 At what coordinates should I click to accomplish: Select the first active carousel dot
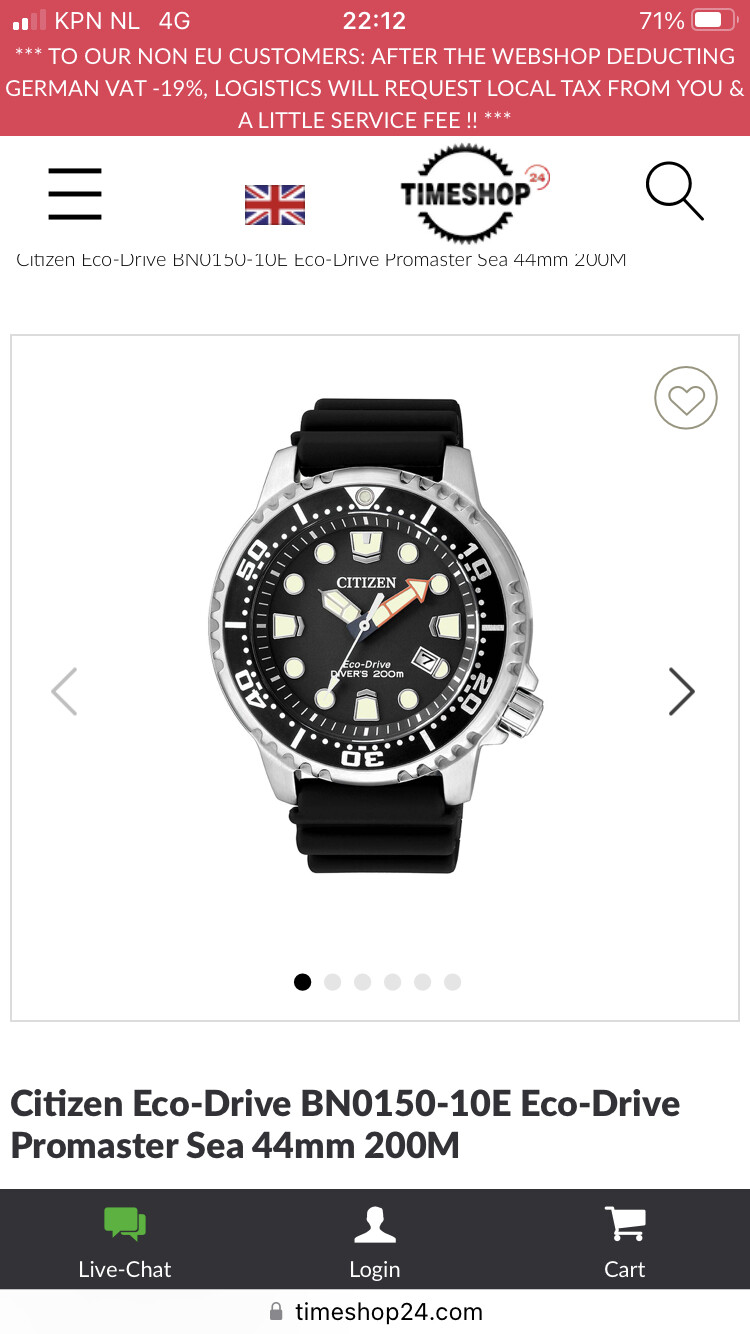tap(303, 982)
